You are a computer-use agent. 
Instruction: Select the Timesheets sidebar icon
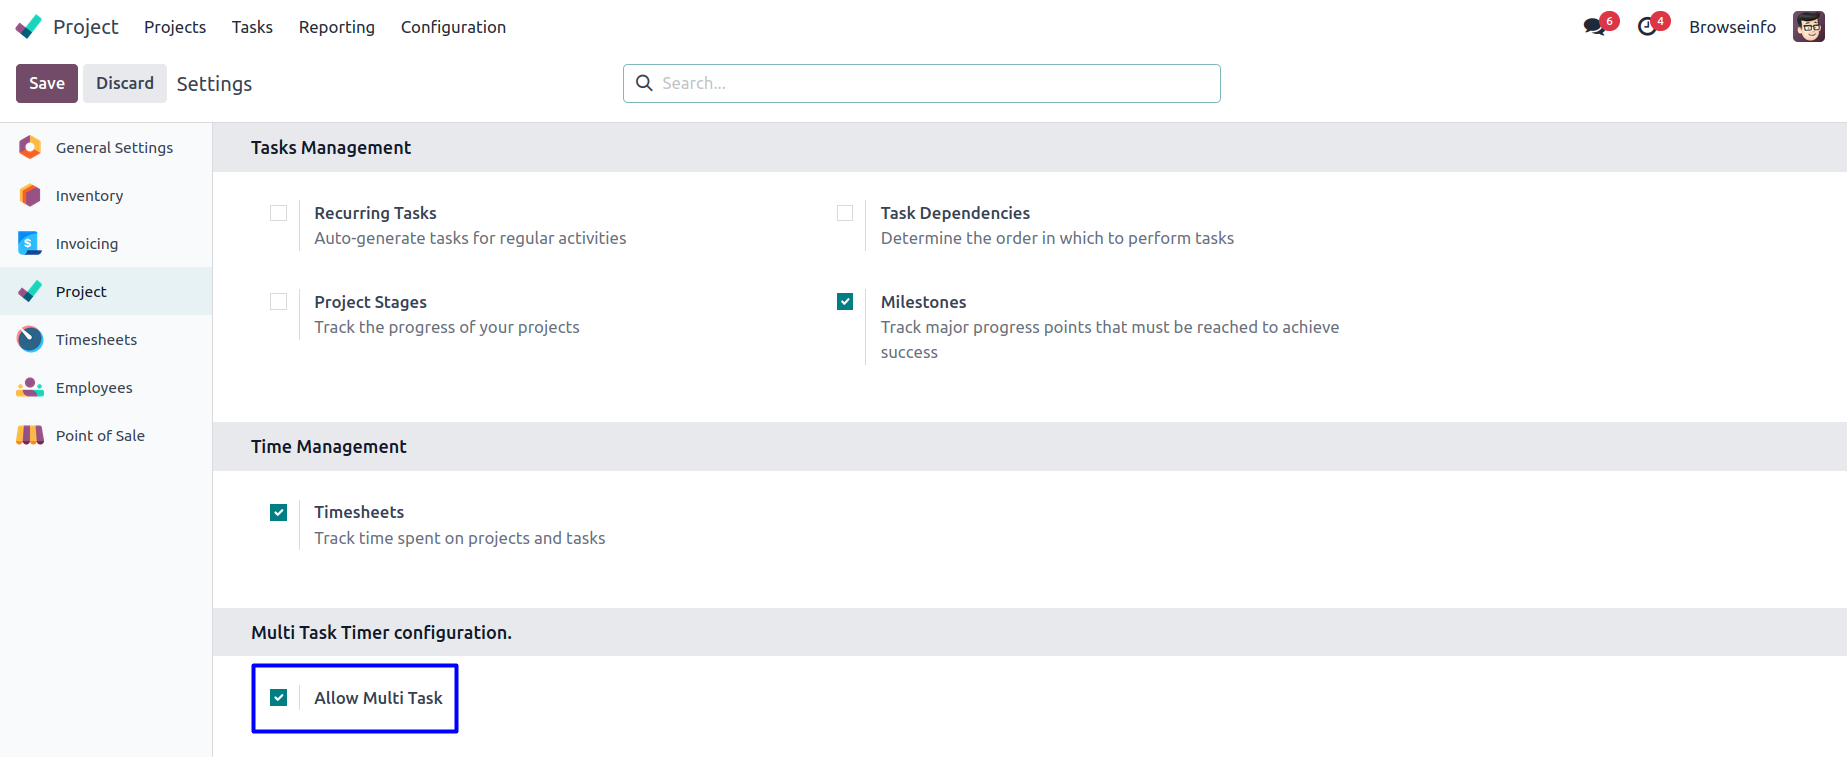pyautogui.click(x=30, y=340)
